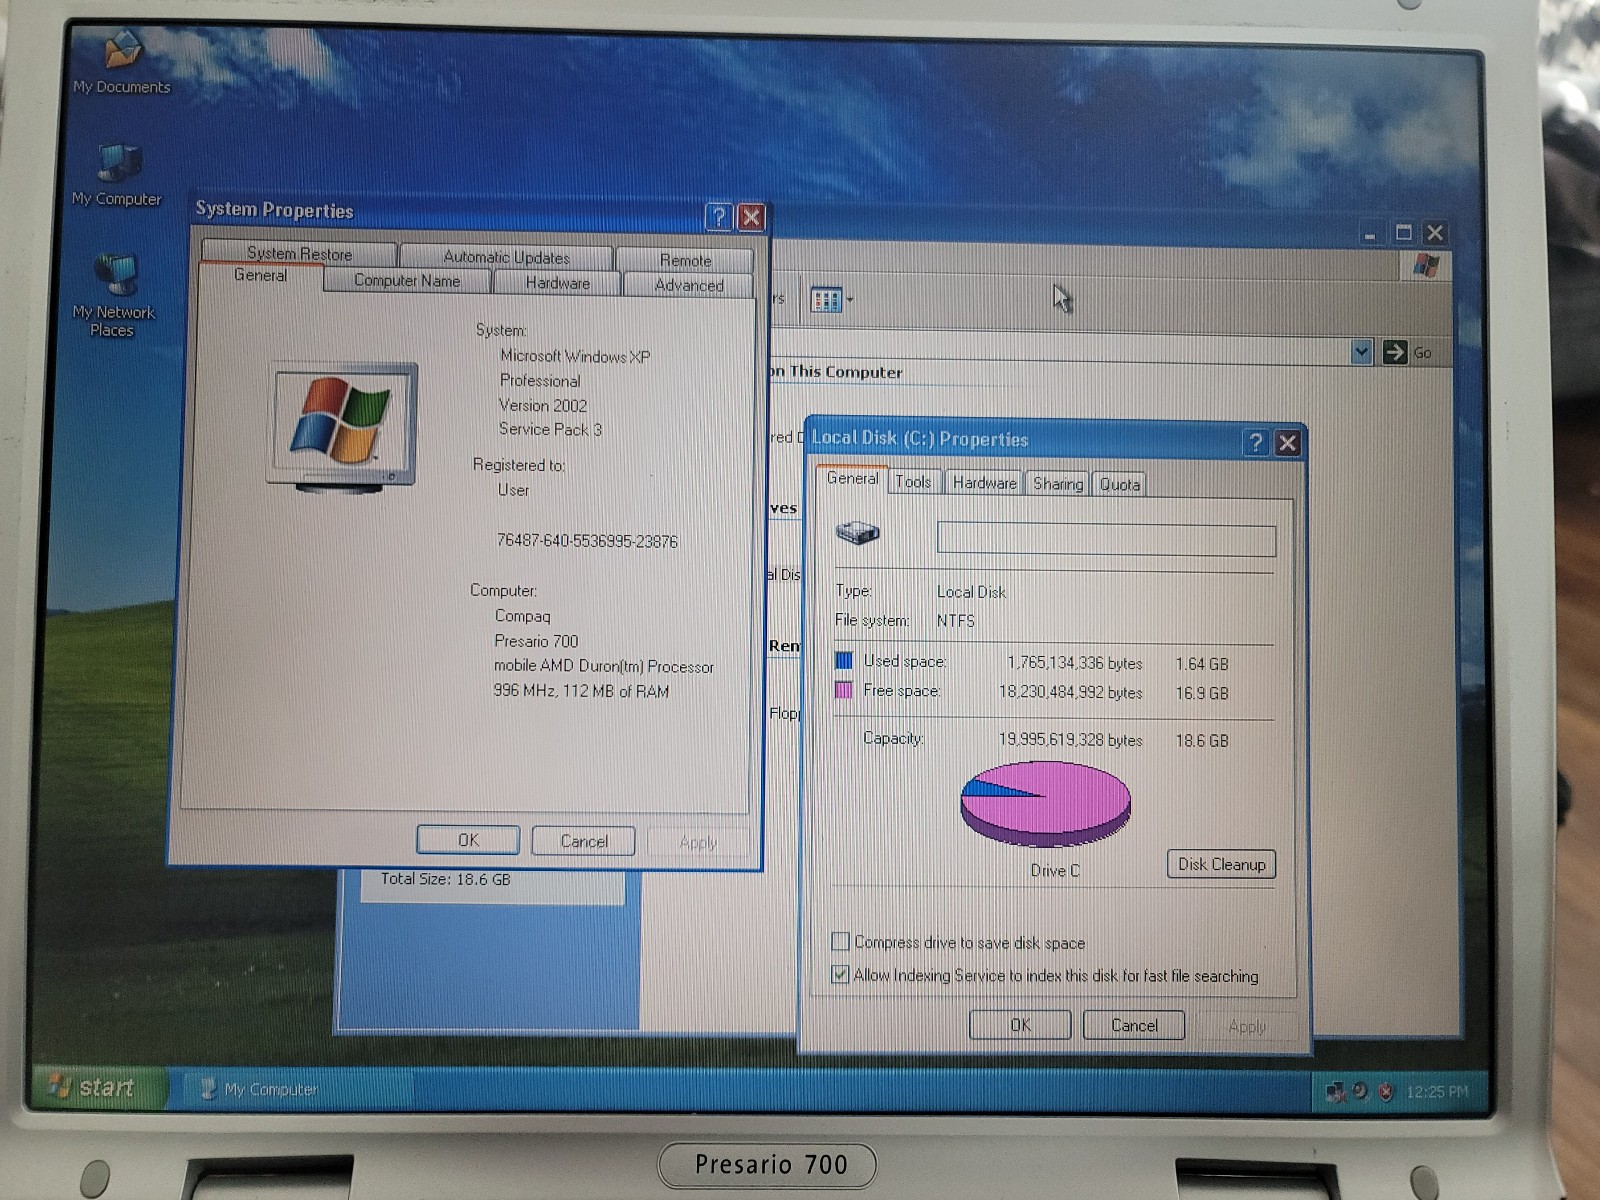The width and height of the screenshot is (1600, 1200).
Task: Click 'NTFS' file system value
Action: click(x=955, y=621)
